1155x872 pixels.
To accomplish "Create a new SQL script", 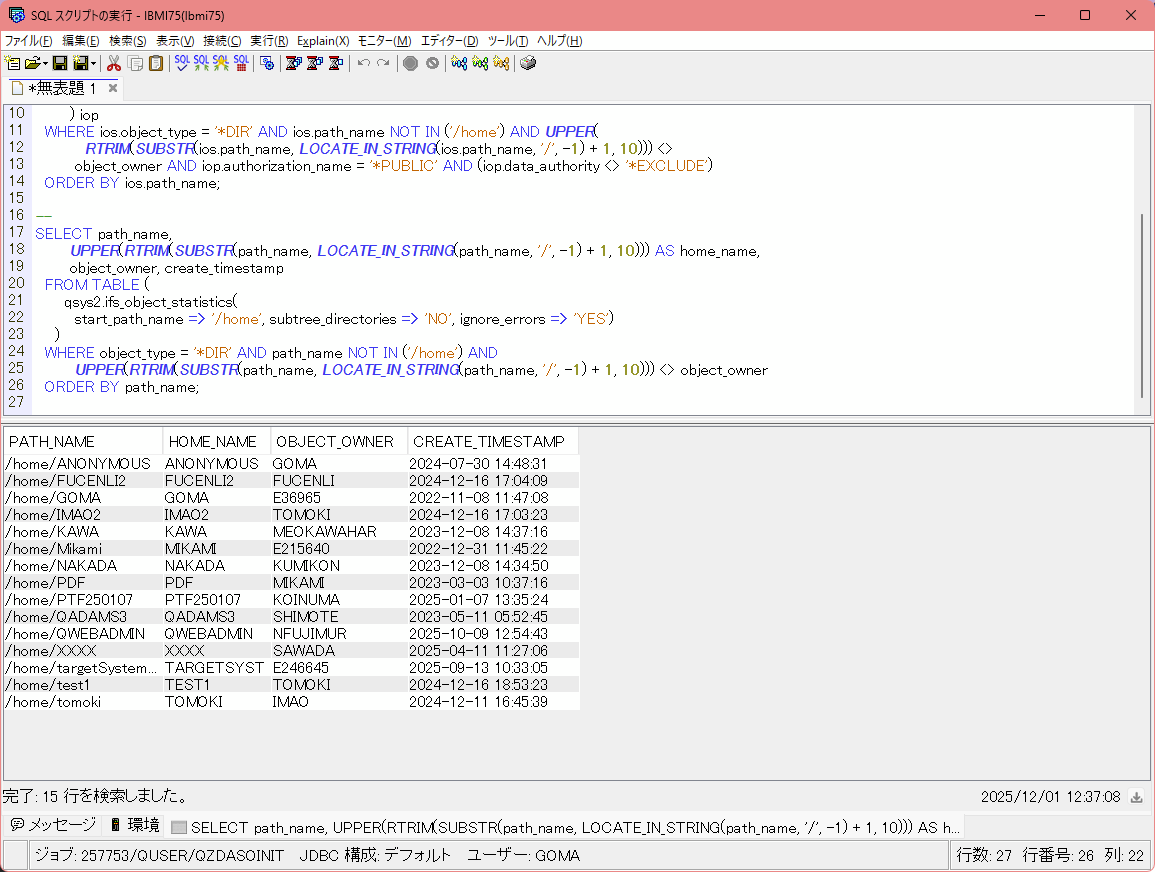I will click(x=13, y=63).
